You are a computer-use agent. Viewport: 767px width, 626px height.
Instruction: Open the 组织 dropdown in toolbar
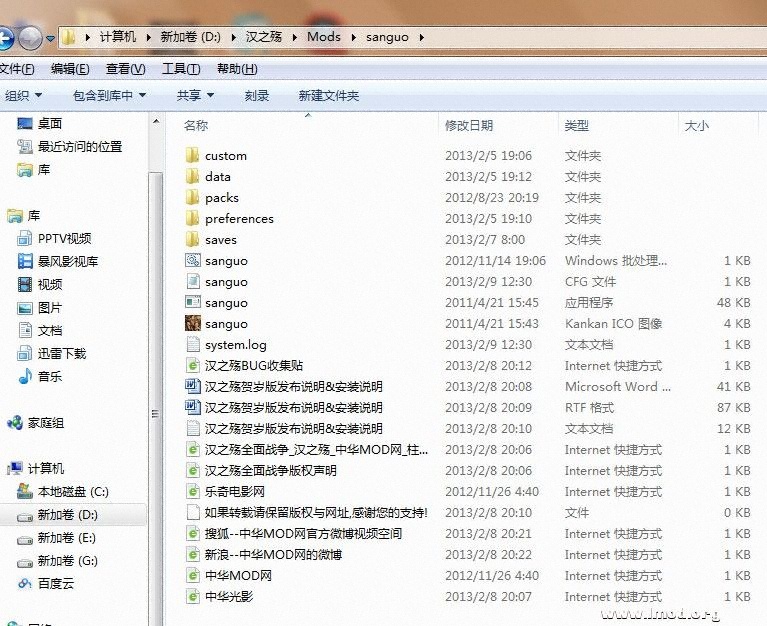pyautogui.click(x=22, y=96)
